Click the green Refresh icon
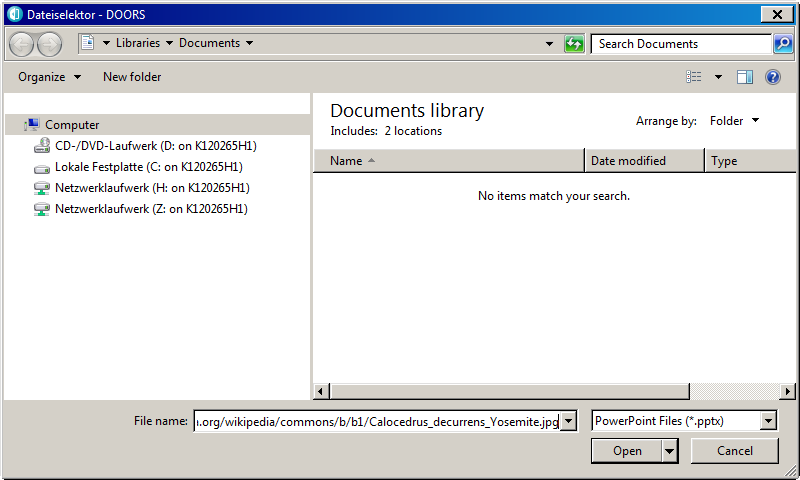The width and height of the screenshot is (800, 480). tap(574, 44)
